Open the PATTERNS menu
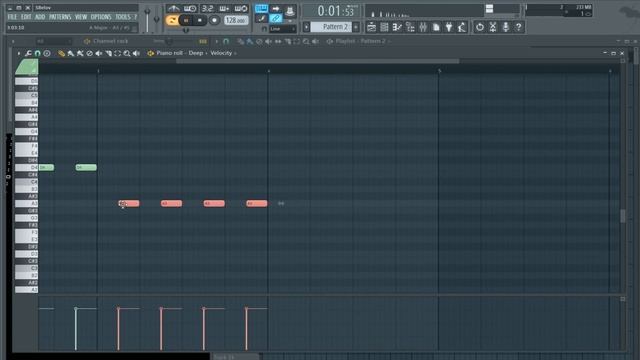Viewport: 640px width, 360px height. [x=60, y=17]
